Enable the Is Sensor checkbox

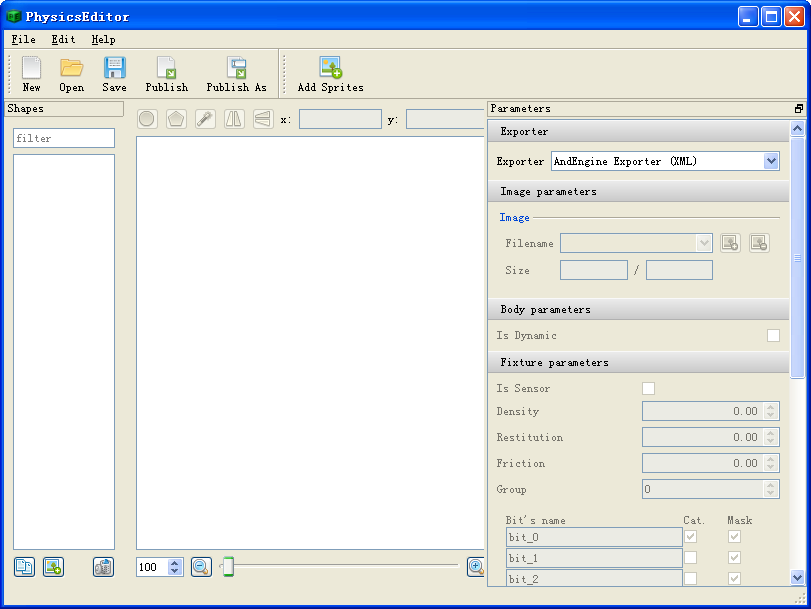[x=648, y=389]
